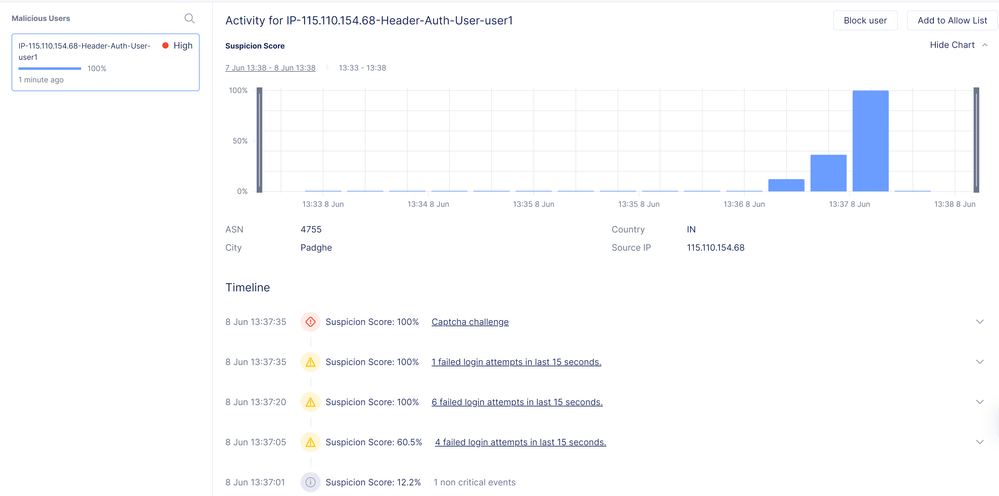The width and height of the screenshot is (999, 496).
Task: Click warning icon for 1 failed login event
Action: click(310, 362)
